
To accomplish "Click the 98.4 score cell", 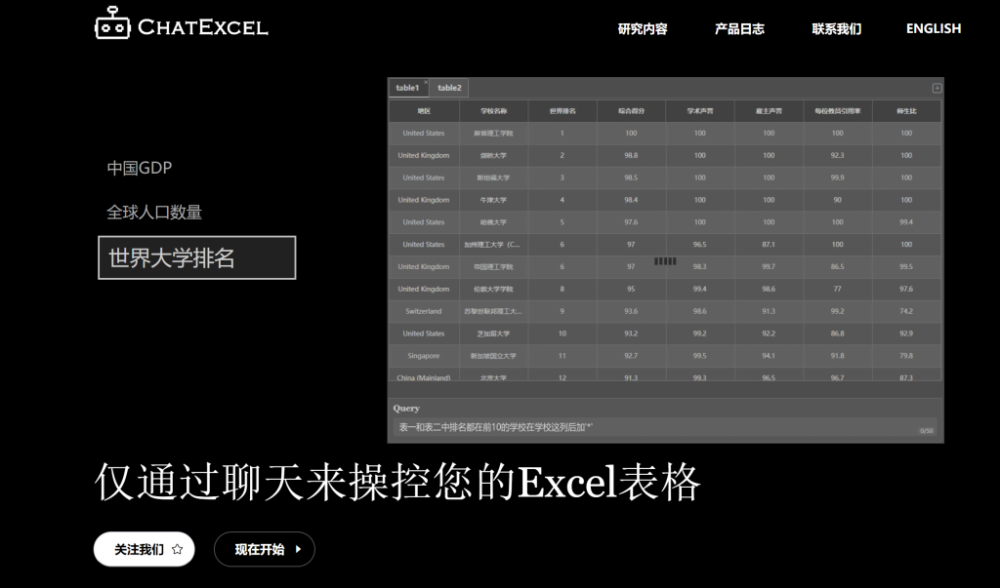I will pyautogui.click(x=631, y=200).
